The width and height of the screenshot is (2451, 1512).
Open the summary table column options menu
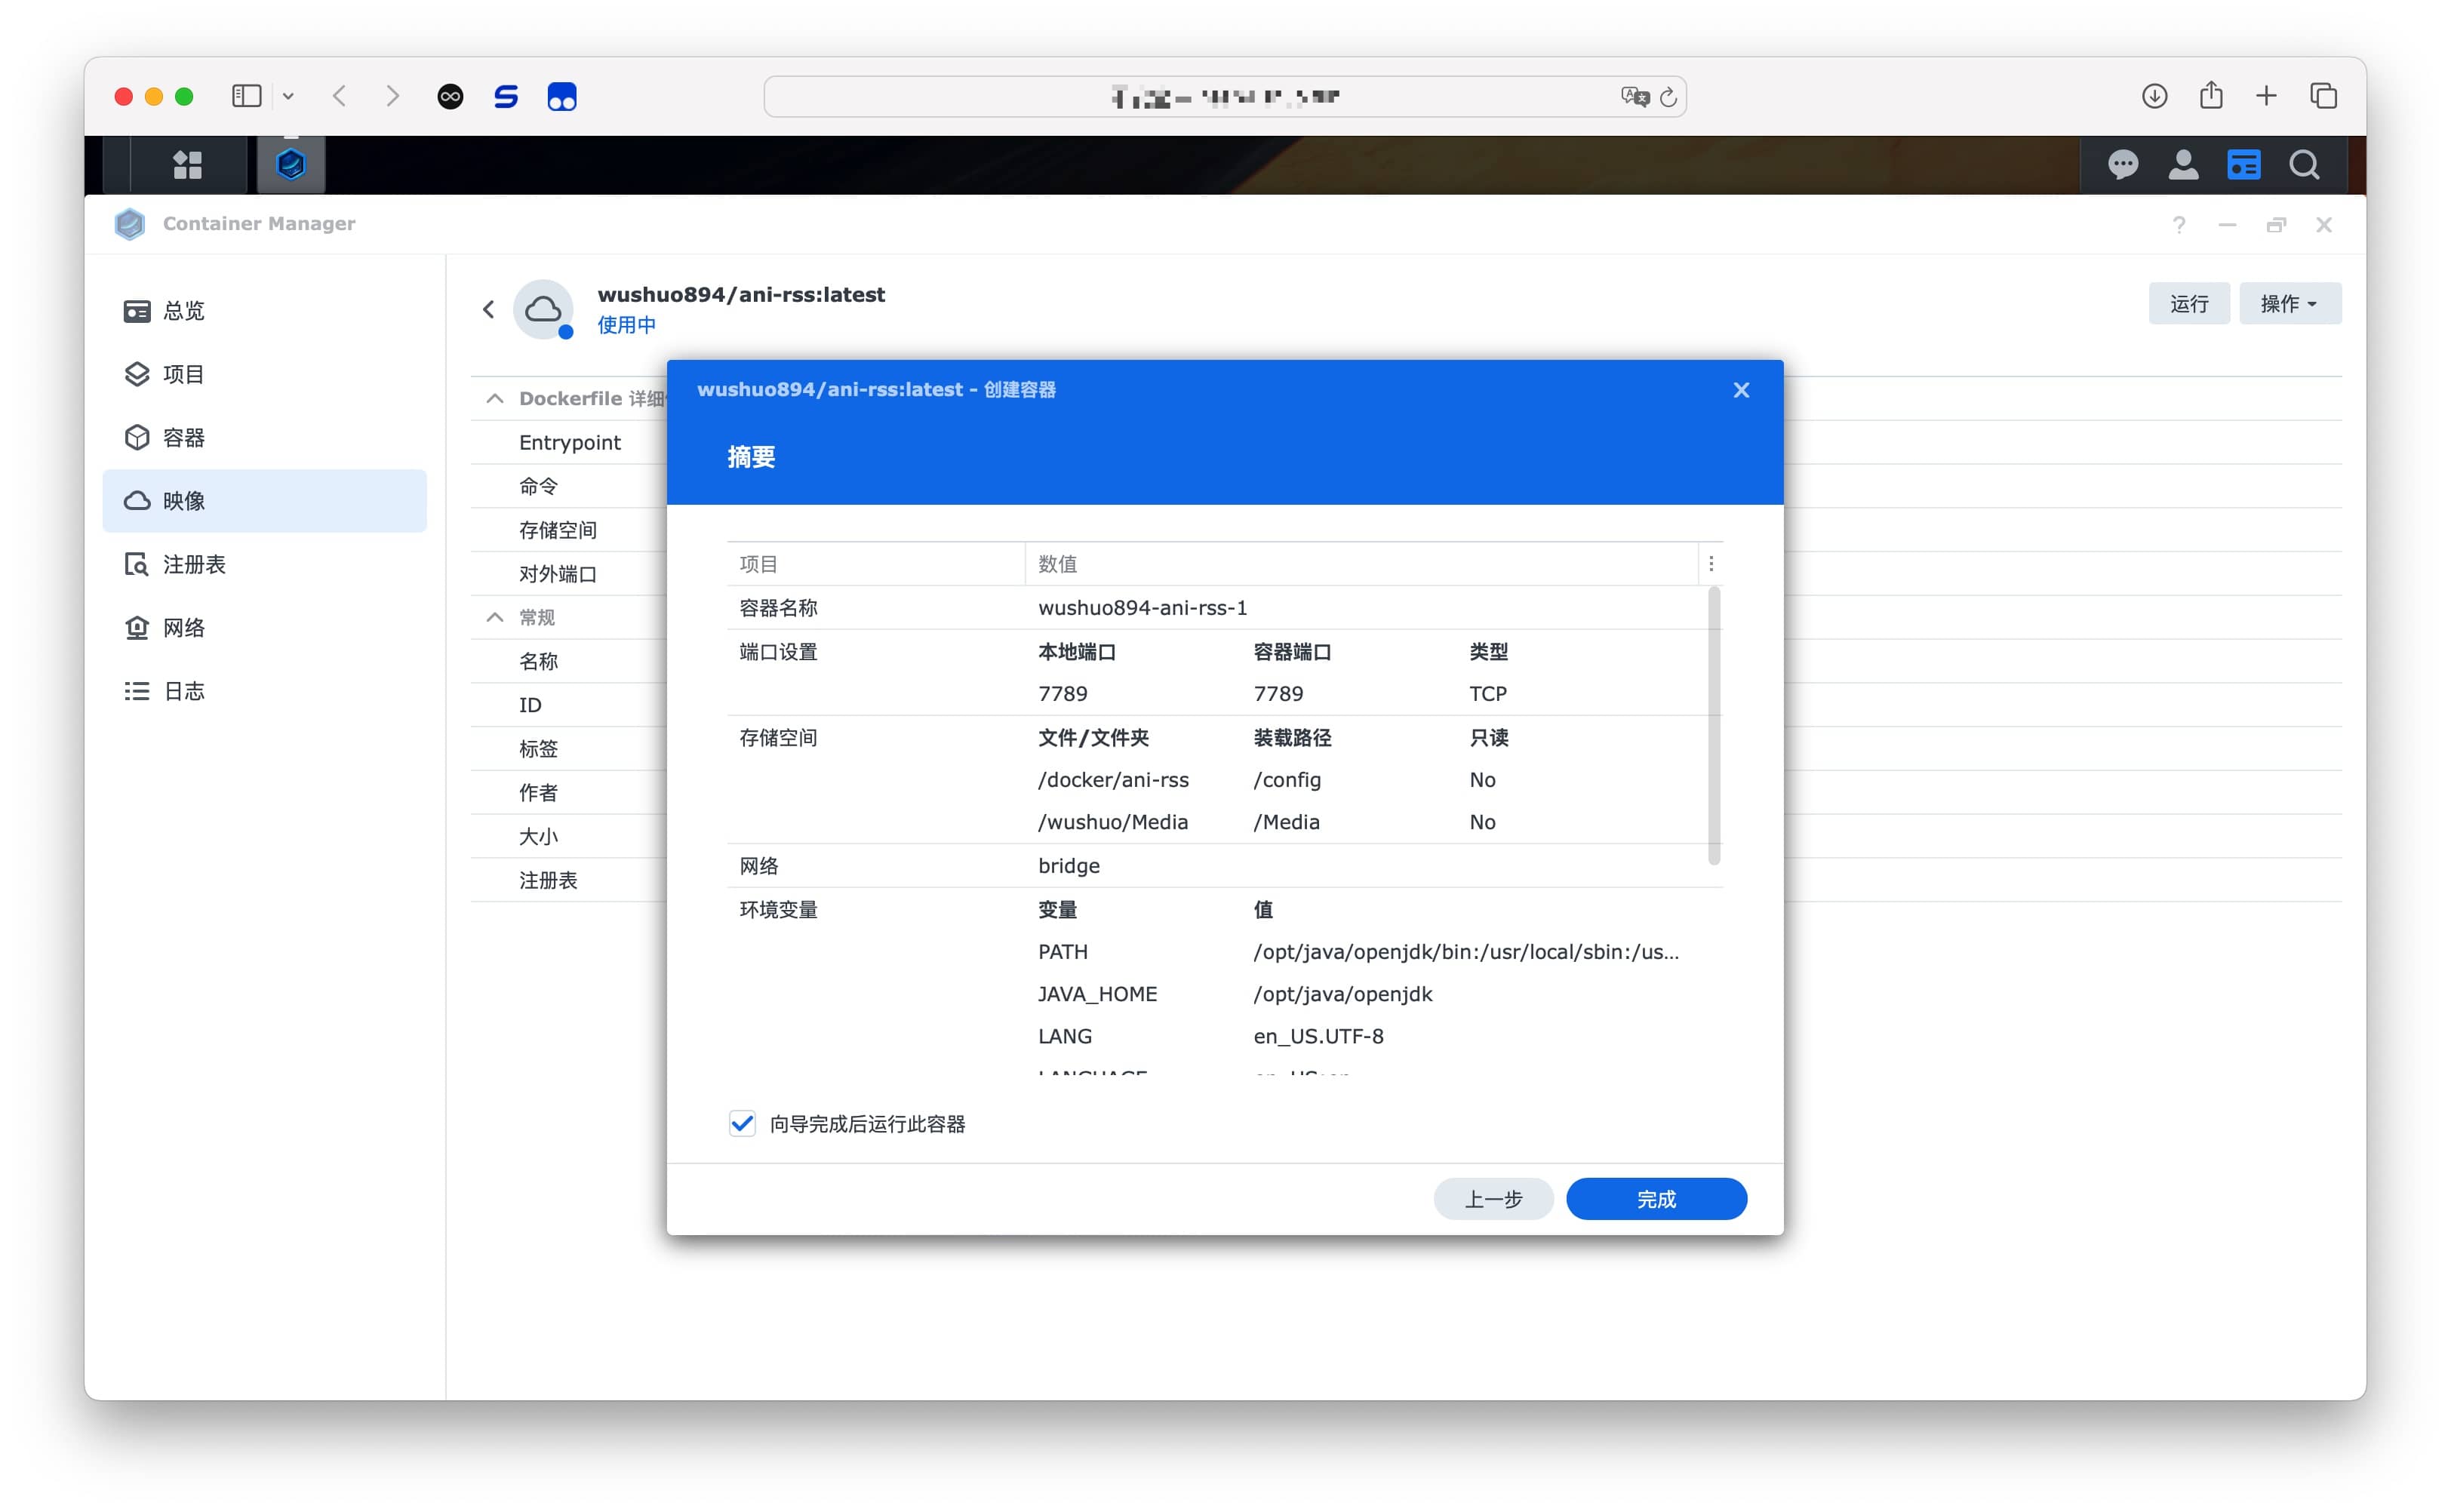coord(1711,564)
